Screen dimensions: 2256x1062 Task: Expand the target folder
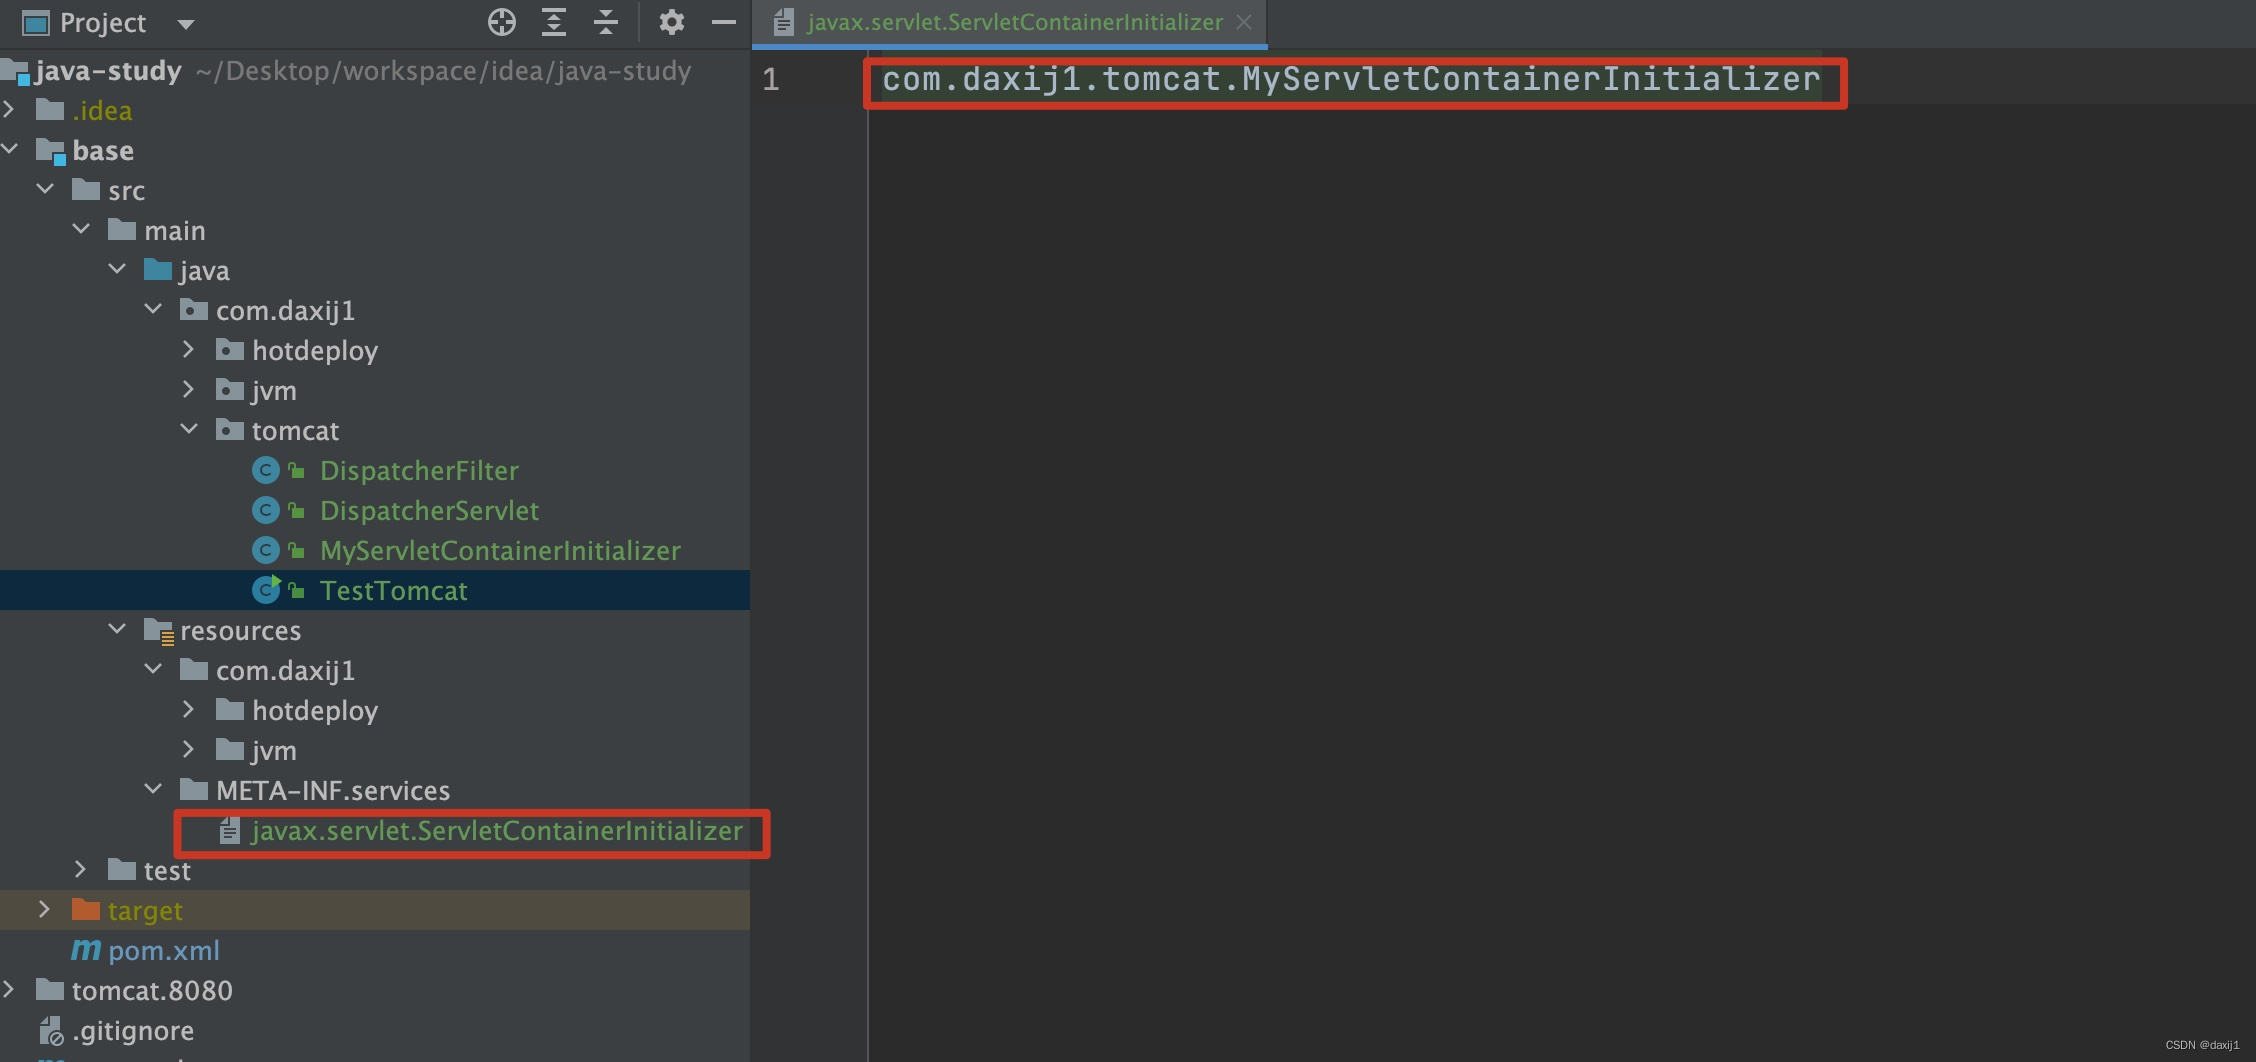coord(45,909)
